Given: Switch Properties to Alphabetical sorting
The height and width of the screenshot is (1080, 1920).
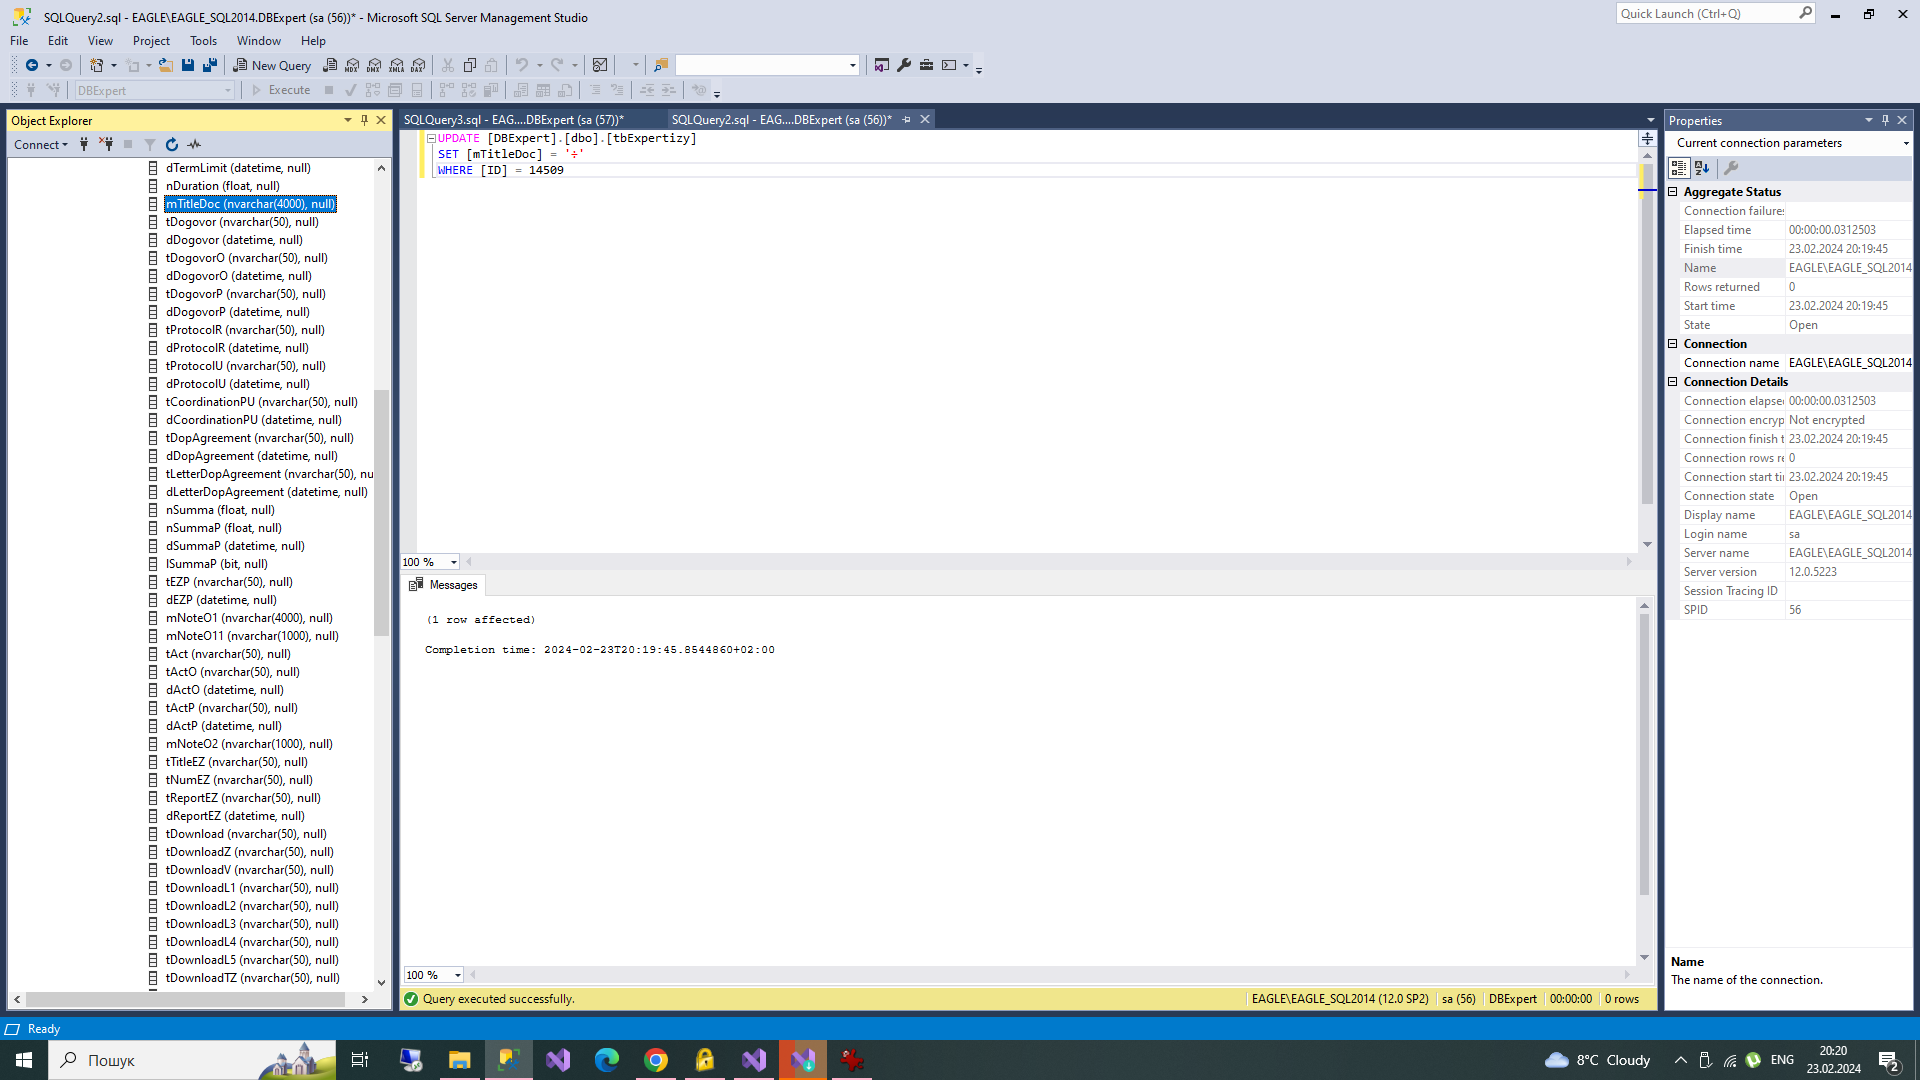Looking at the screenshot, I should 1702,168.
